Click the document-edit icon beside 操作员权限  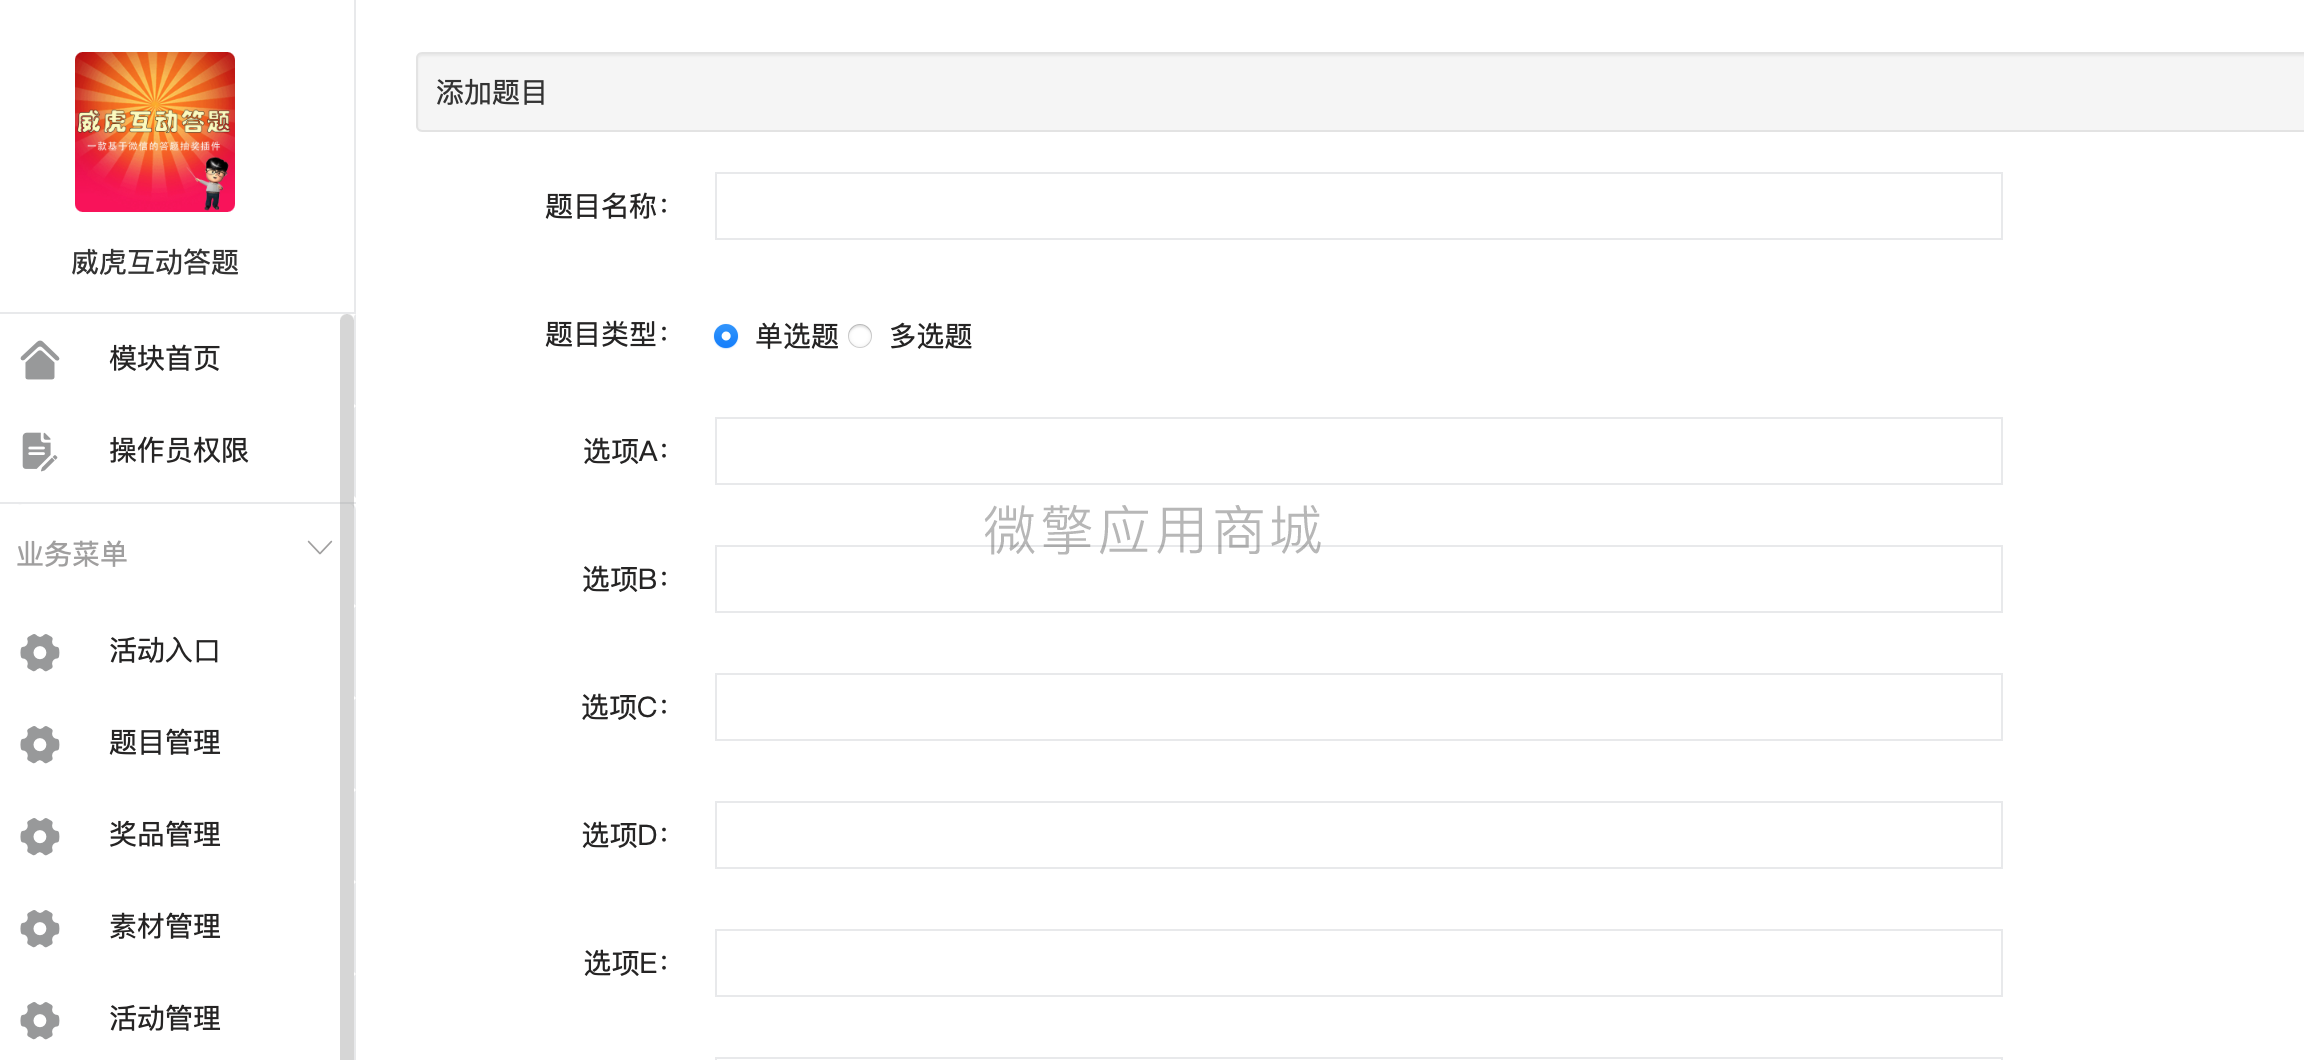coord(39,451)
